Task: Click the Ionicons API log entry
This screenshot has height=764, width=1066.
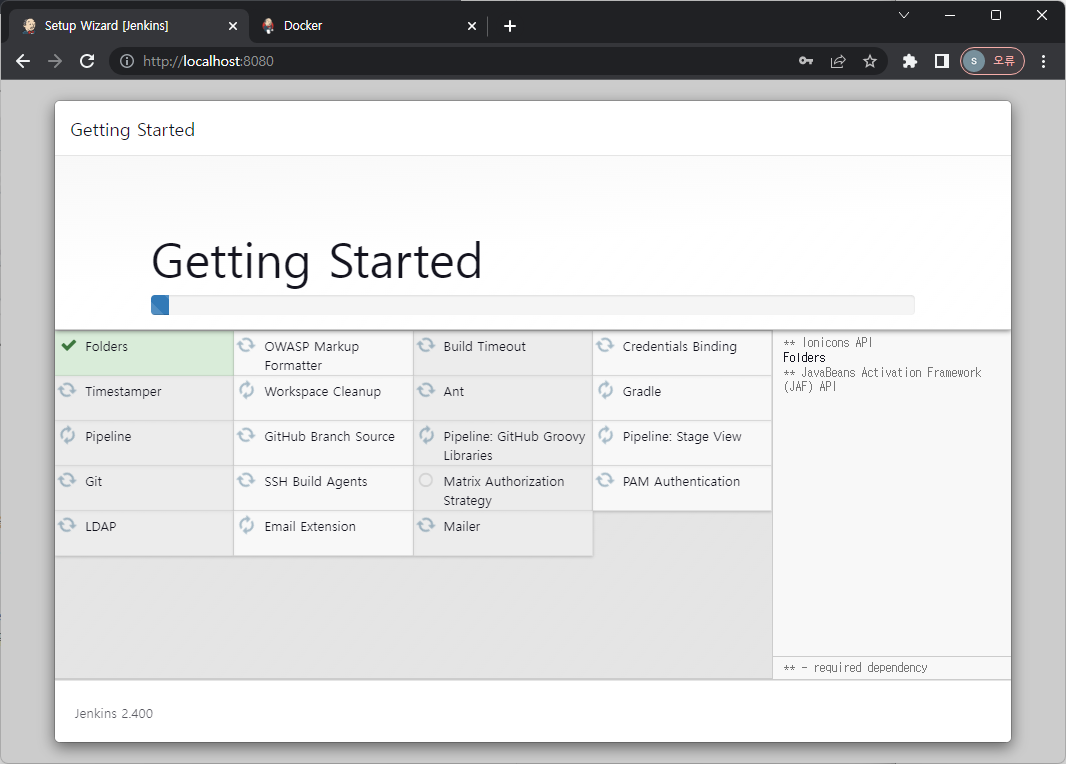Action: coord(827,343)
